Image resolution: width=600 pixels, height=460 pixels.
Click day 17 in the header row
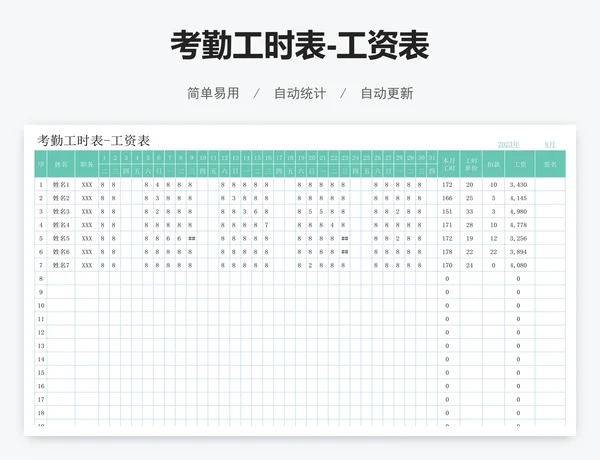pyautogui.click(x=279, y=158)
